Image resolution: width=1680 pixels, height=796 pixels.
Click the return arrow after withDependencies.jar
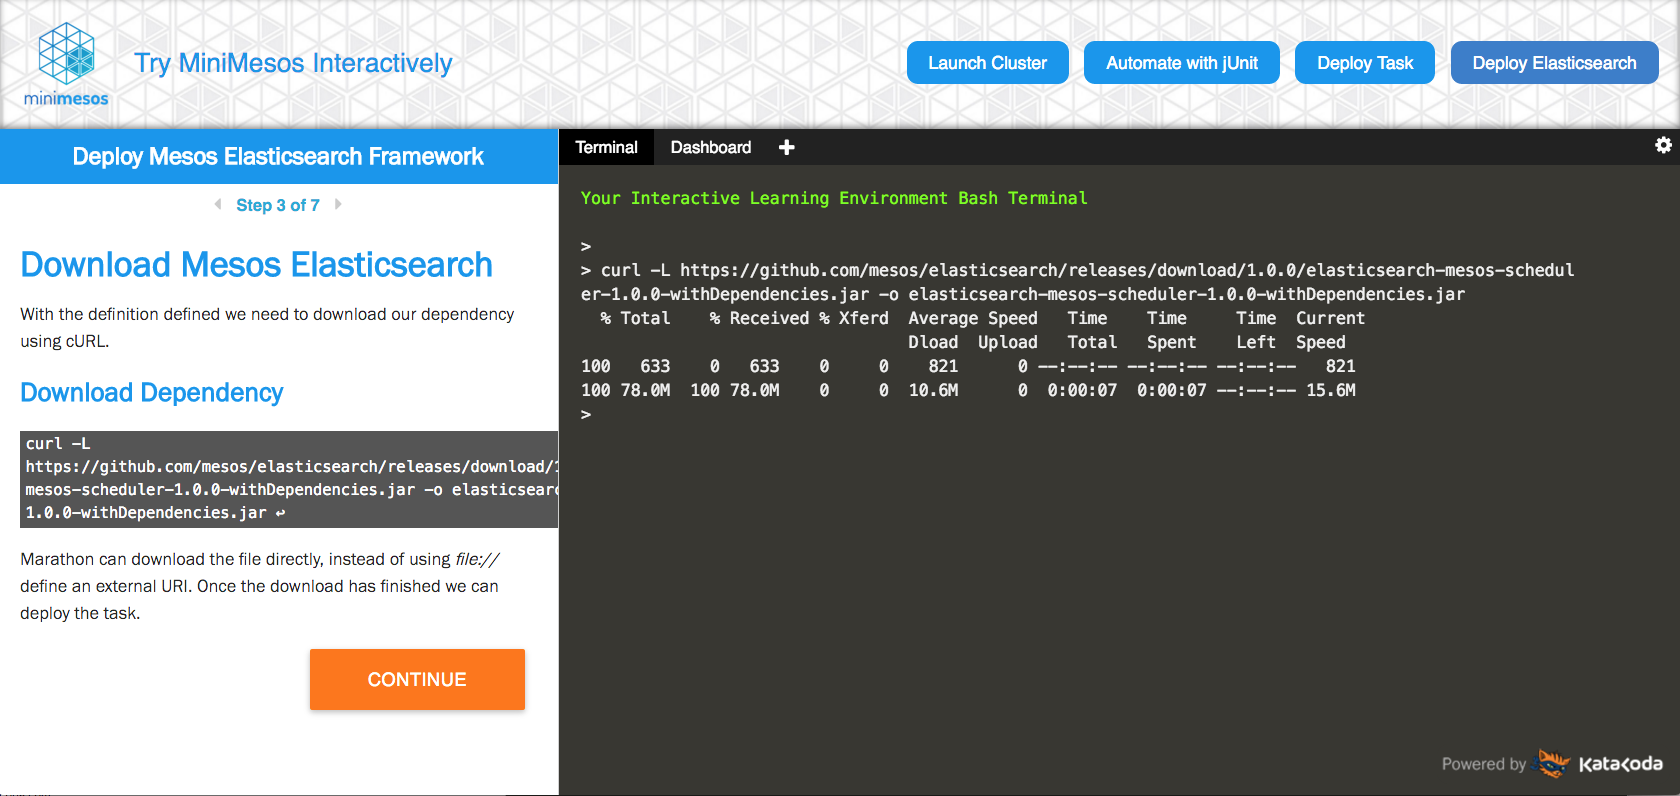point(281,513)
